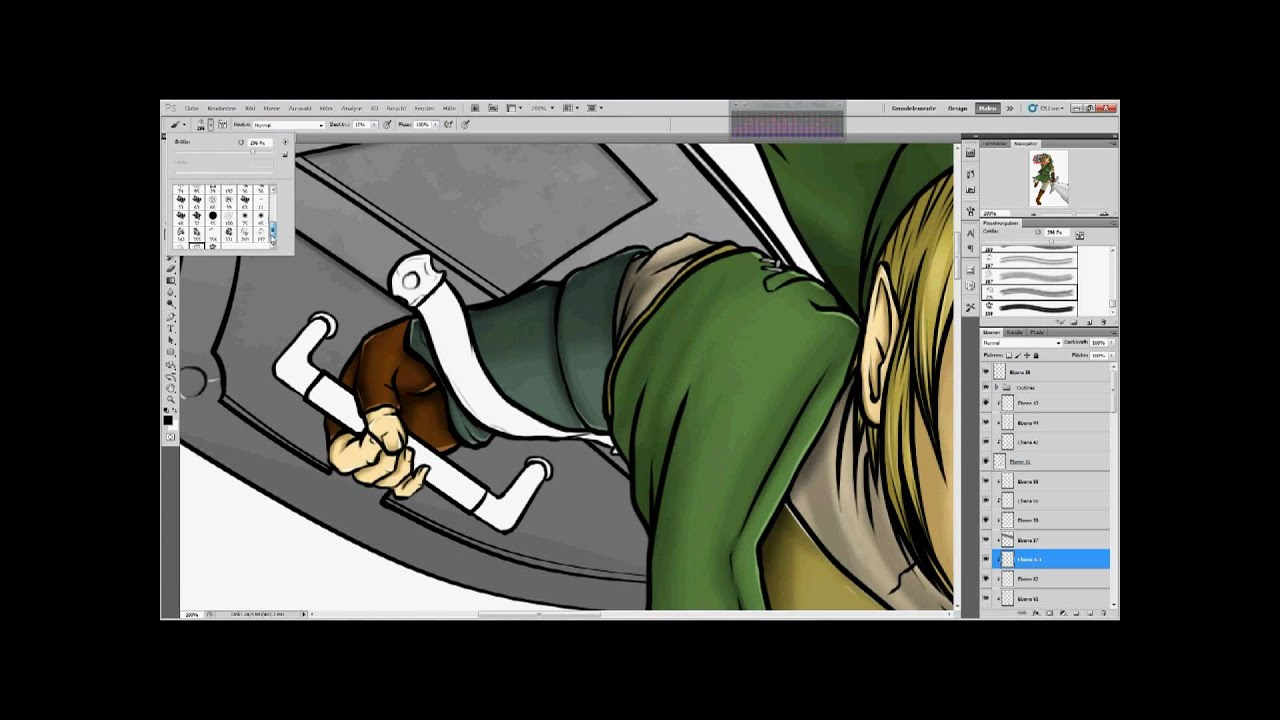Image resolution: width=1280 pixels, height=720 pixels.
Task: Delete layer trash icon
Action: click(1104, 612)
